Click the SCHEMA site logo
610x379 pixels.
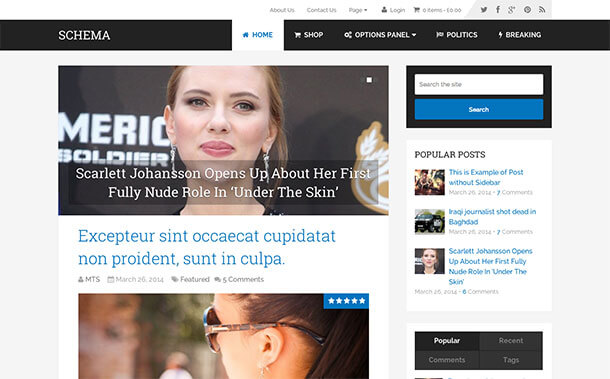(x=84, y=35)
